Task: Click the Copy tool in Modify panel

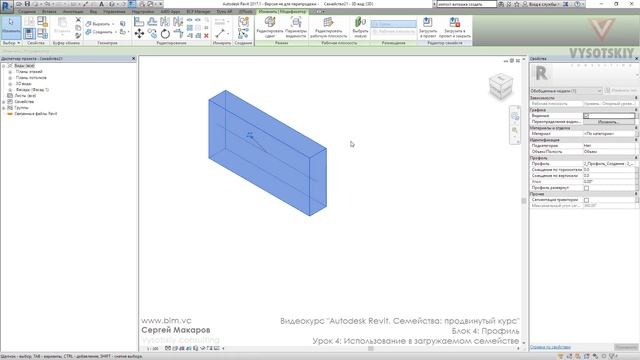Action: (x=152, y=33)
